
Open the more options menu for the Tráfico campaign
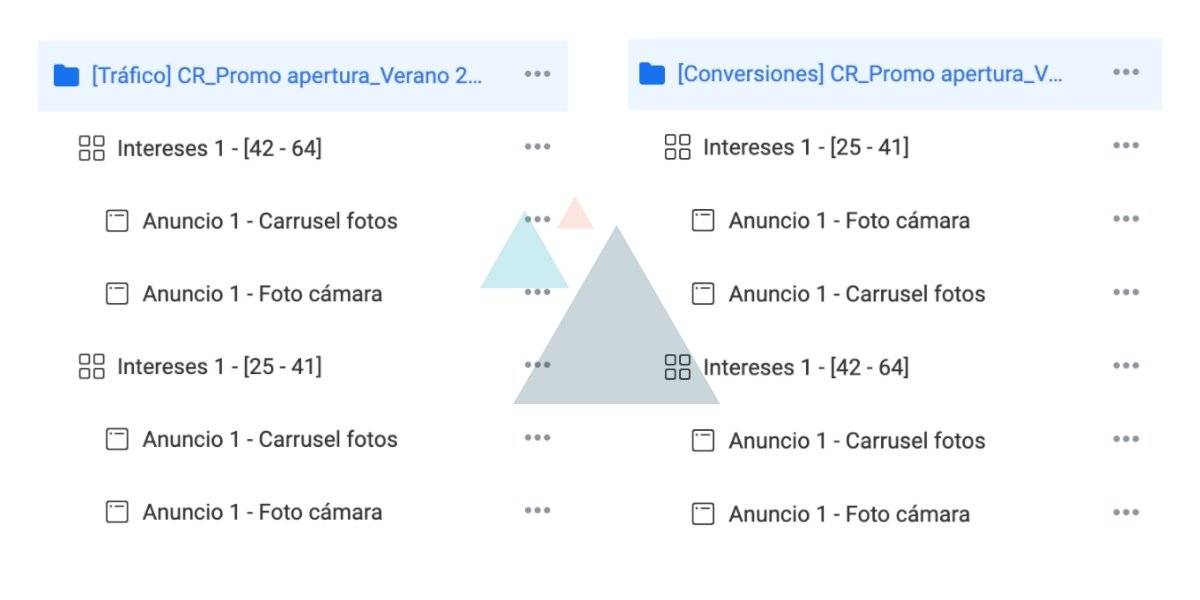point(537,74)
